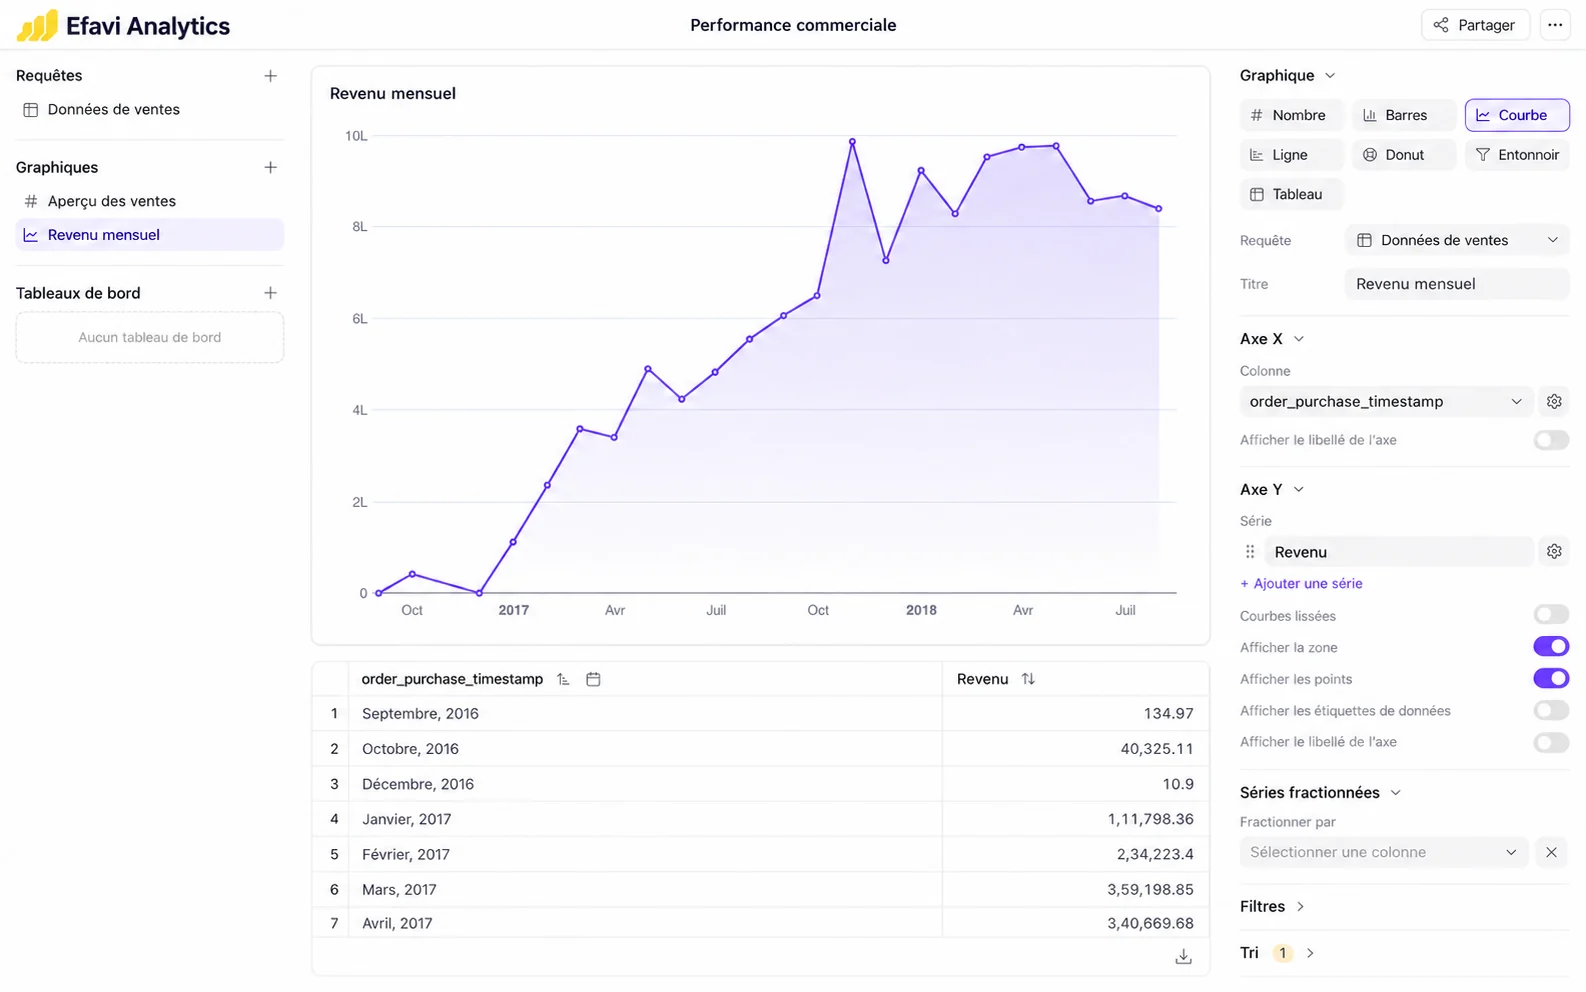Choose the Ligne chart type

point(1291,155)
